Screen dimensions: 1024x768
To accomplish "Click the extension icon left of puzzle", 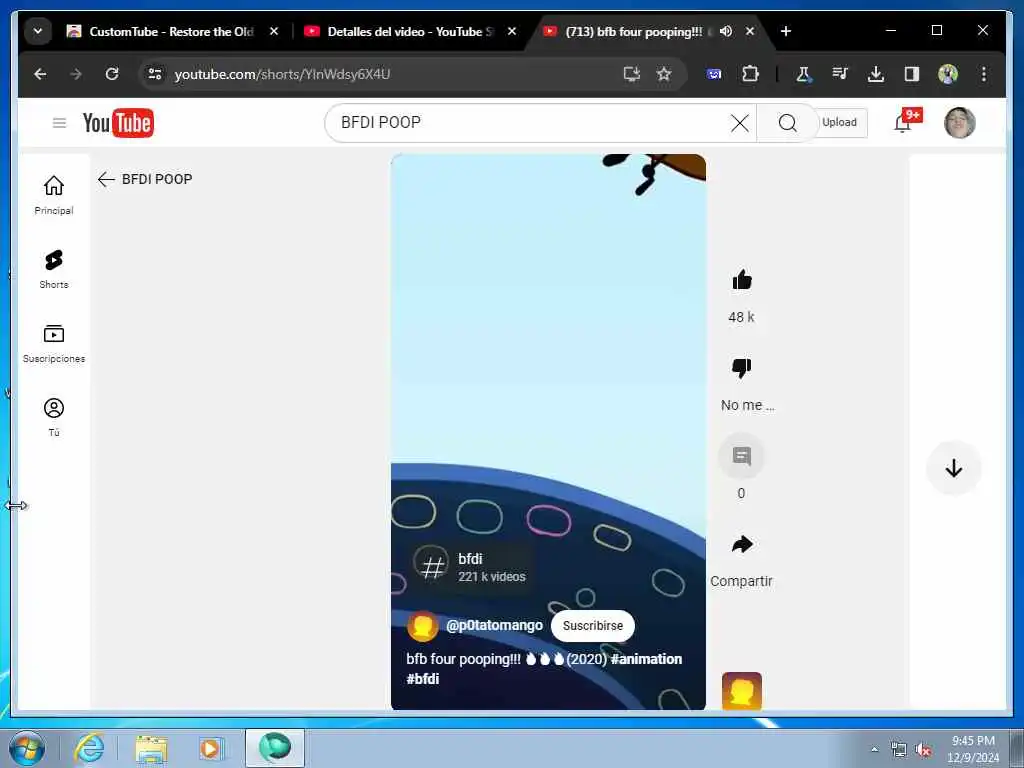I will tap(714, 74).
